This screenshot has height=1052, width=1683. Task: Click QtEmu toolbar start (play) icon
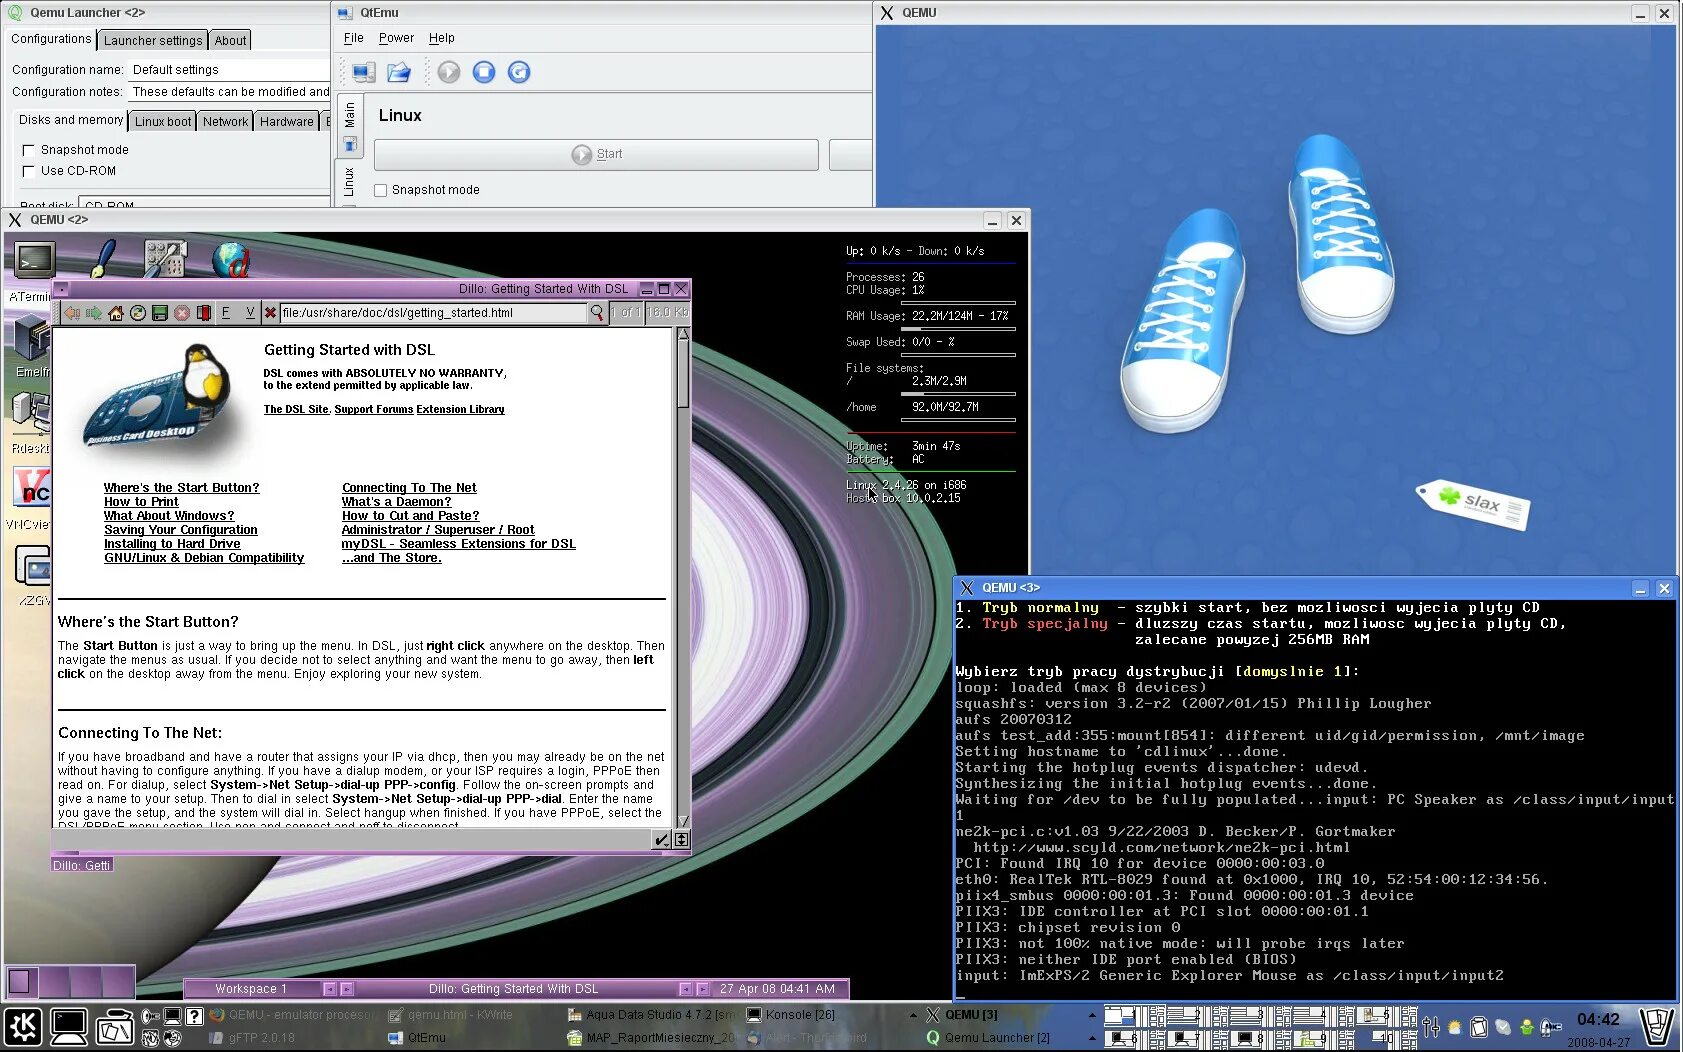click(x=449, y=72)
